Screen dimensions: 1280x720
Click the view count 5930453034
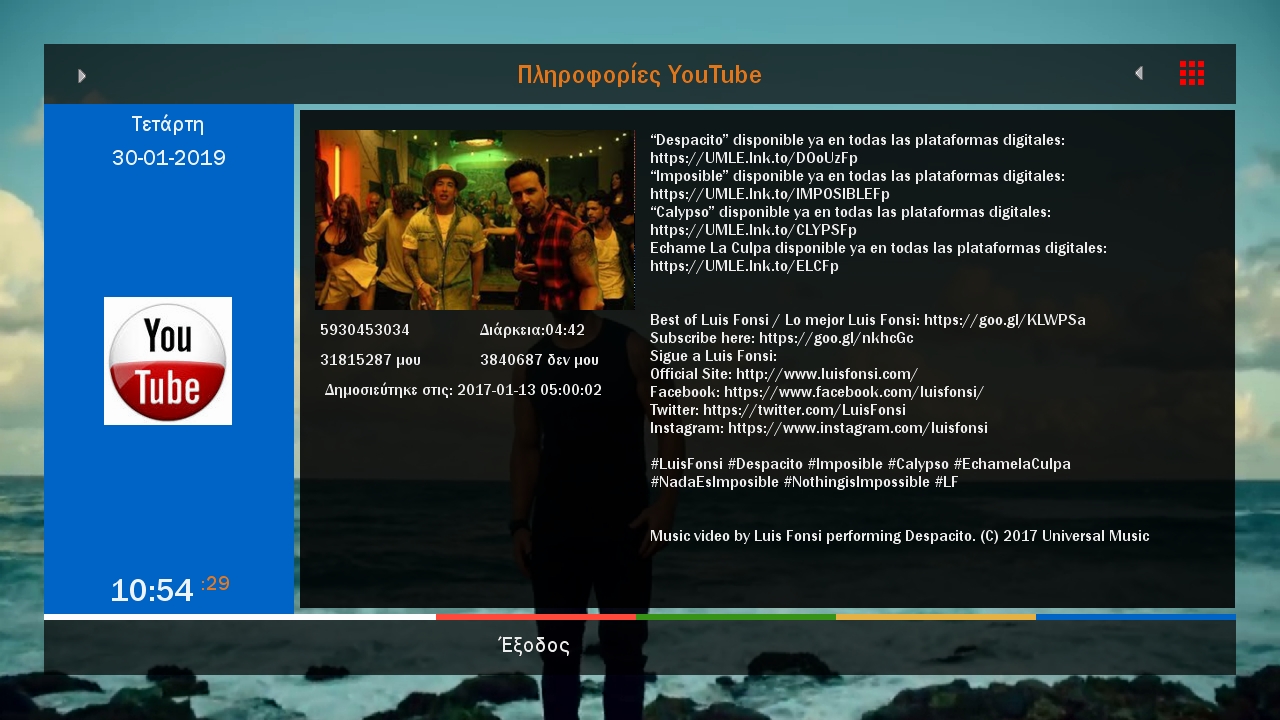(365, 330)
